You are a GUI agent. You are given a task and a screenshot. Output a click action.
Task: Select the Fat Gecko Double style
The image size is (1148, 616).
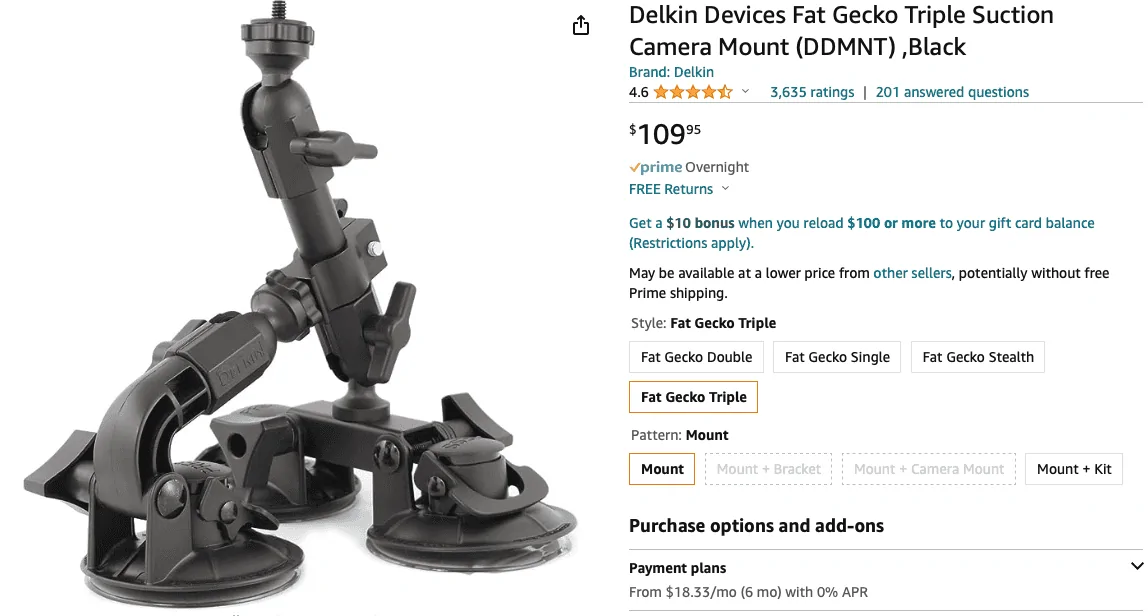[x=696, y=357]
